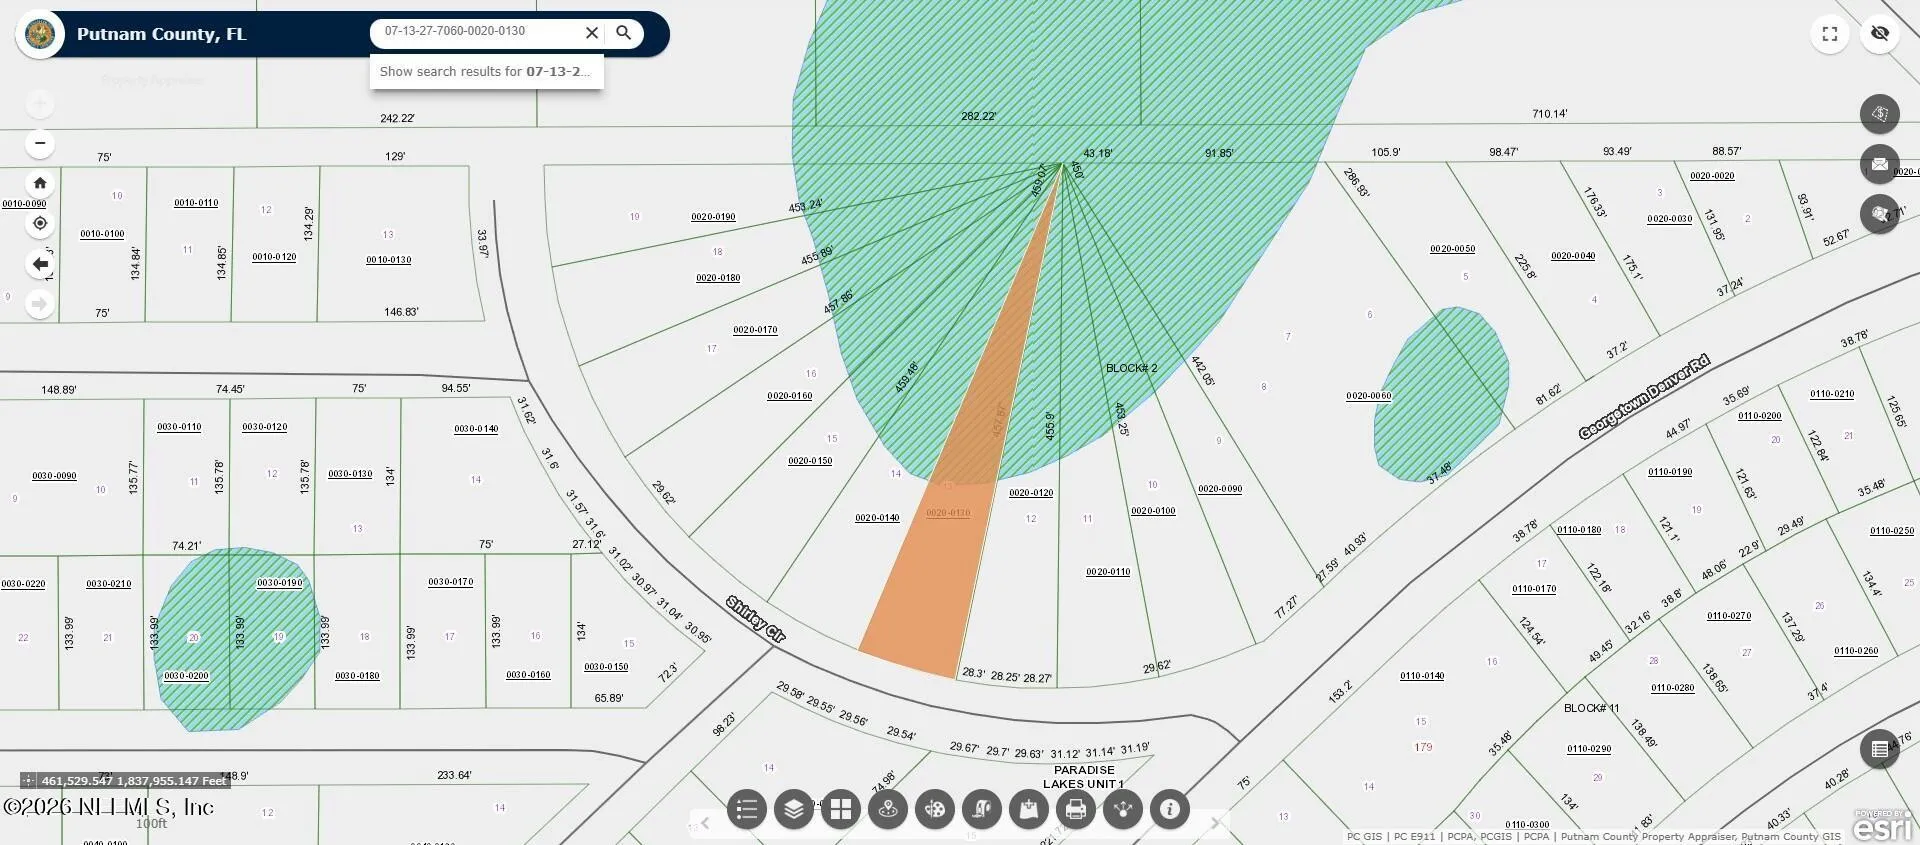Expand the attribute table panel icon
1920x845 pixels.
[x=1880, y=749]
